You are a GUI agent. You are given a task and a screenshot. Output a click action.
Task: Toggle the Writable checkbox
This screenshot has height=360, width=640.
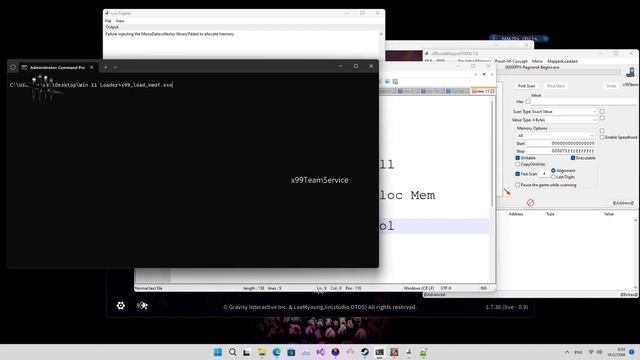518,158
